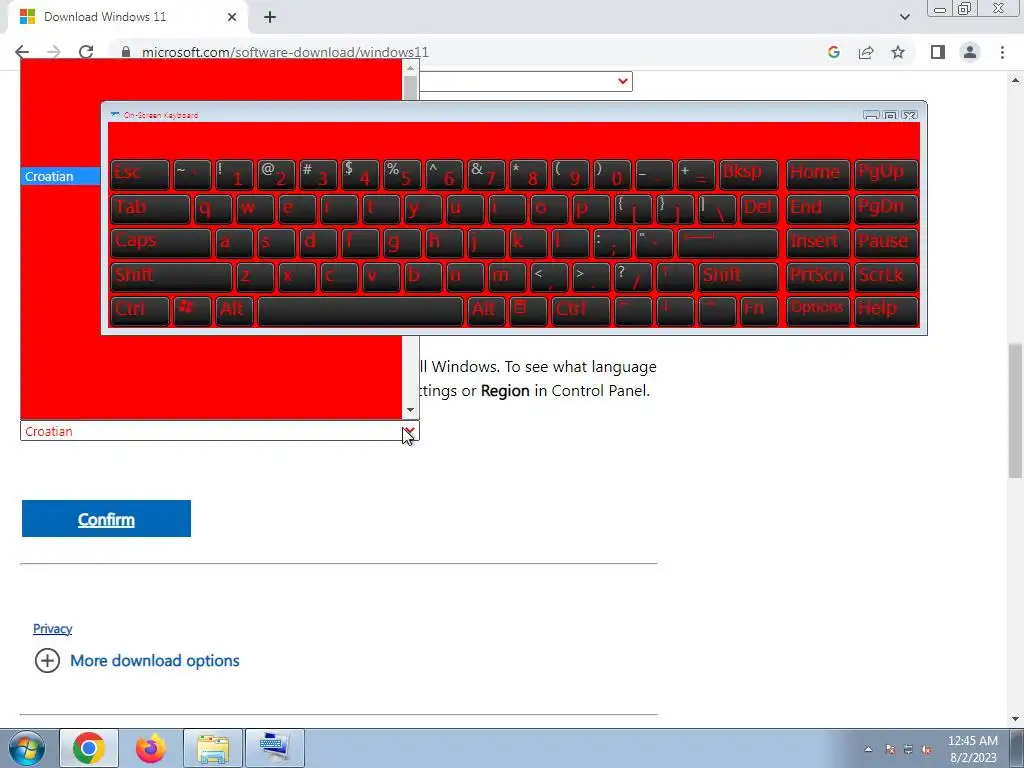Go back to the previous page

click(x=22, y=52)
